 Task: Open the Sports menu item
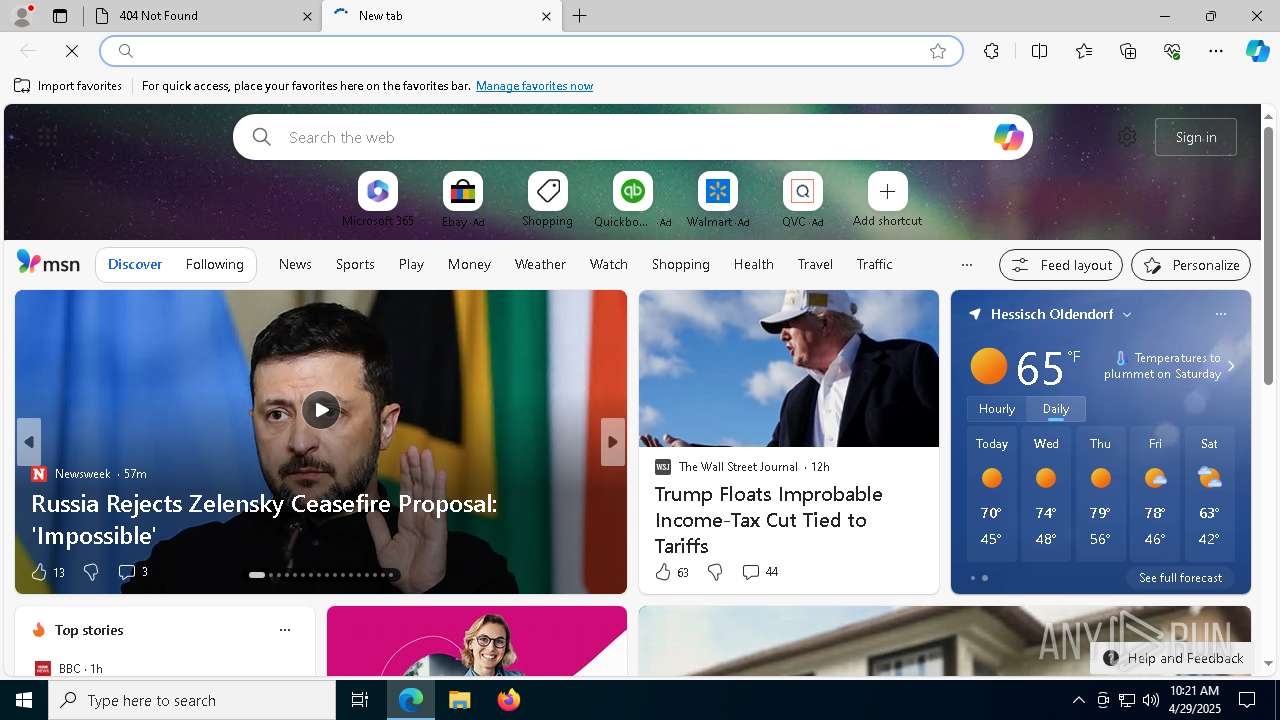(x=355, y=264)
